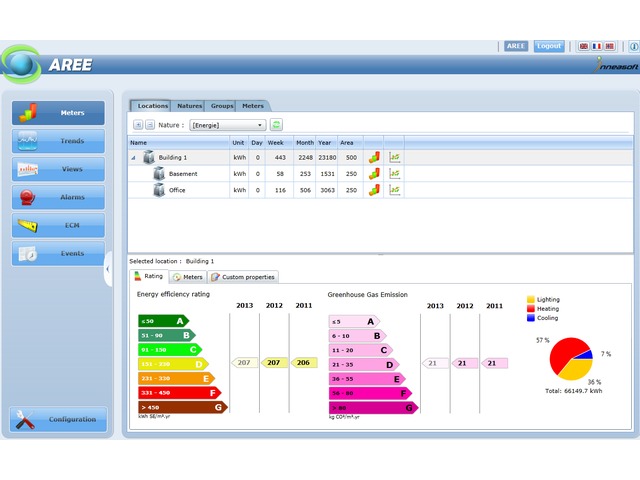This screenshot has height=480, width=640.
Task: Click the green refresh icon beside Nature
Action: pyautogui.click(x=276, y=125)
